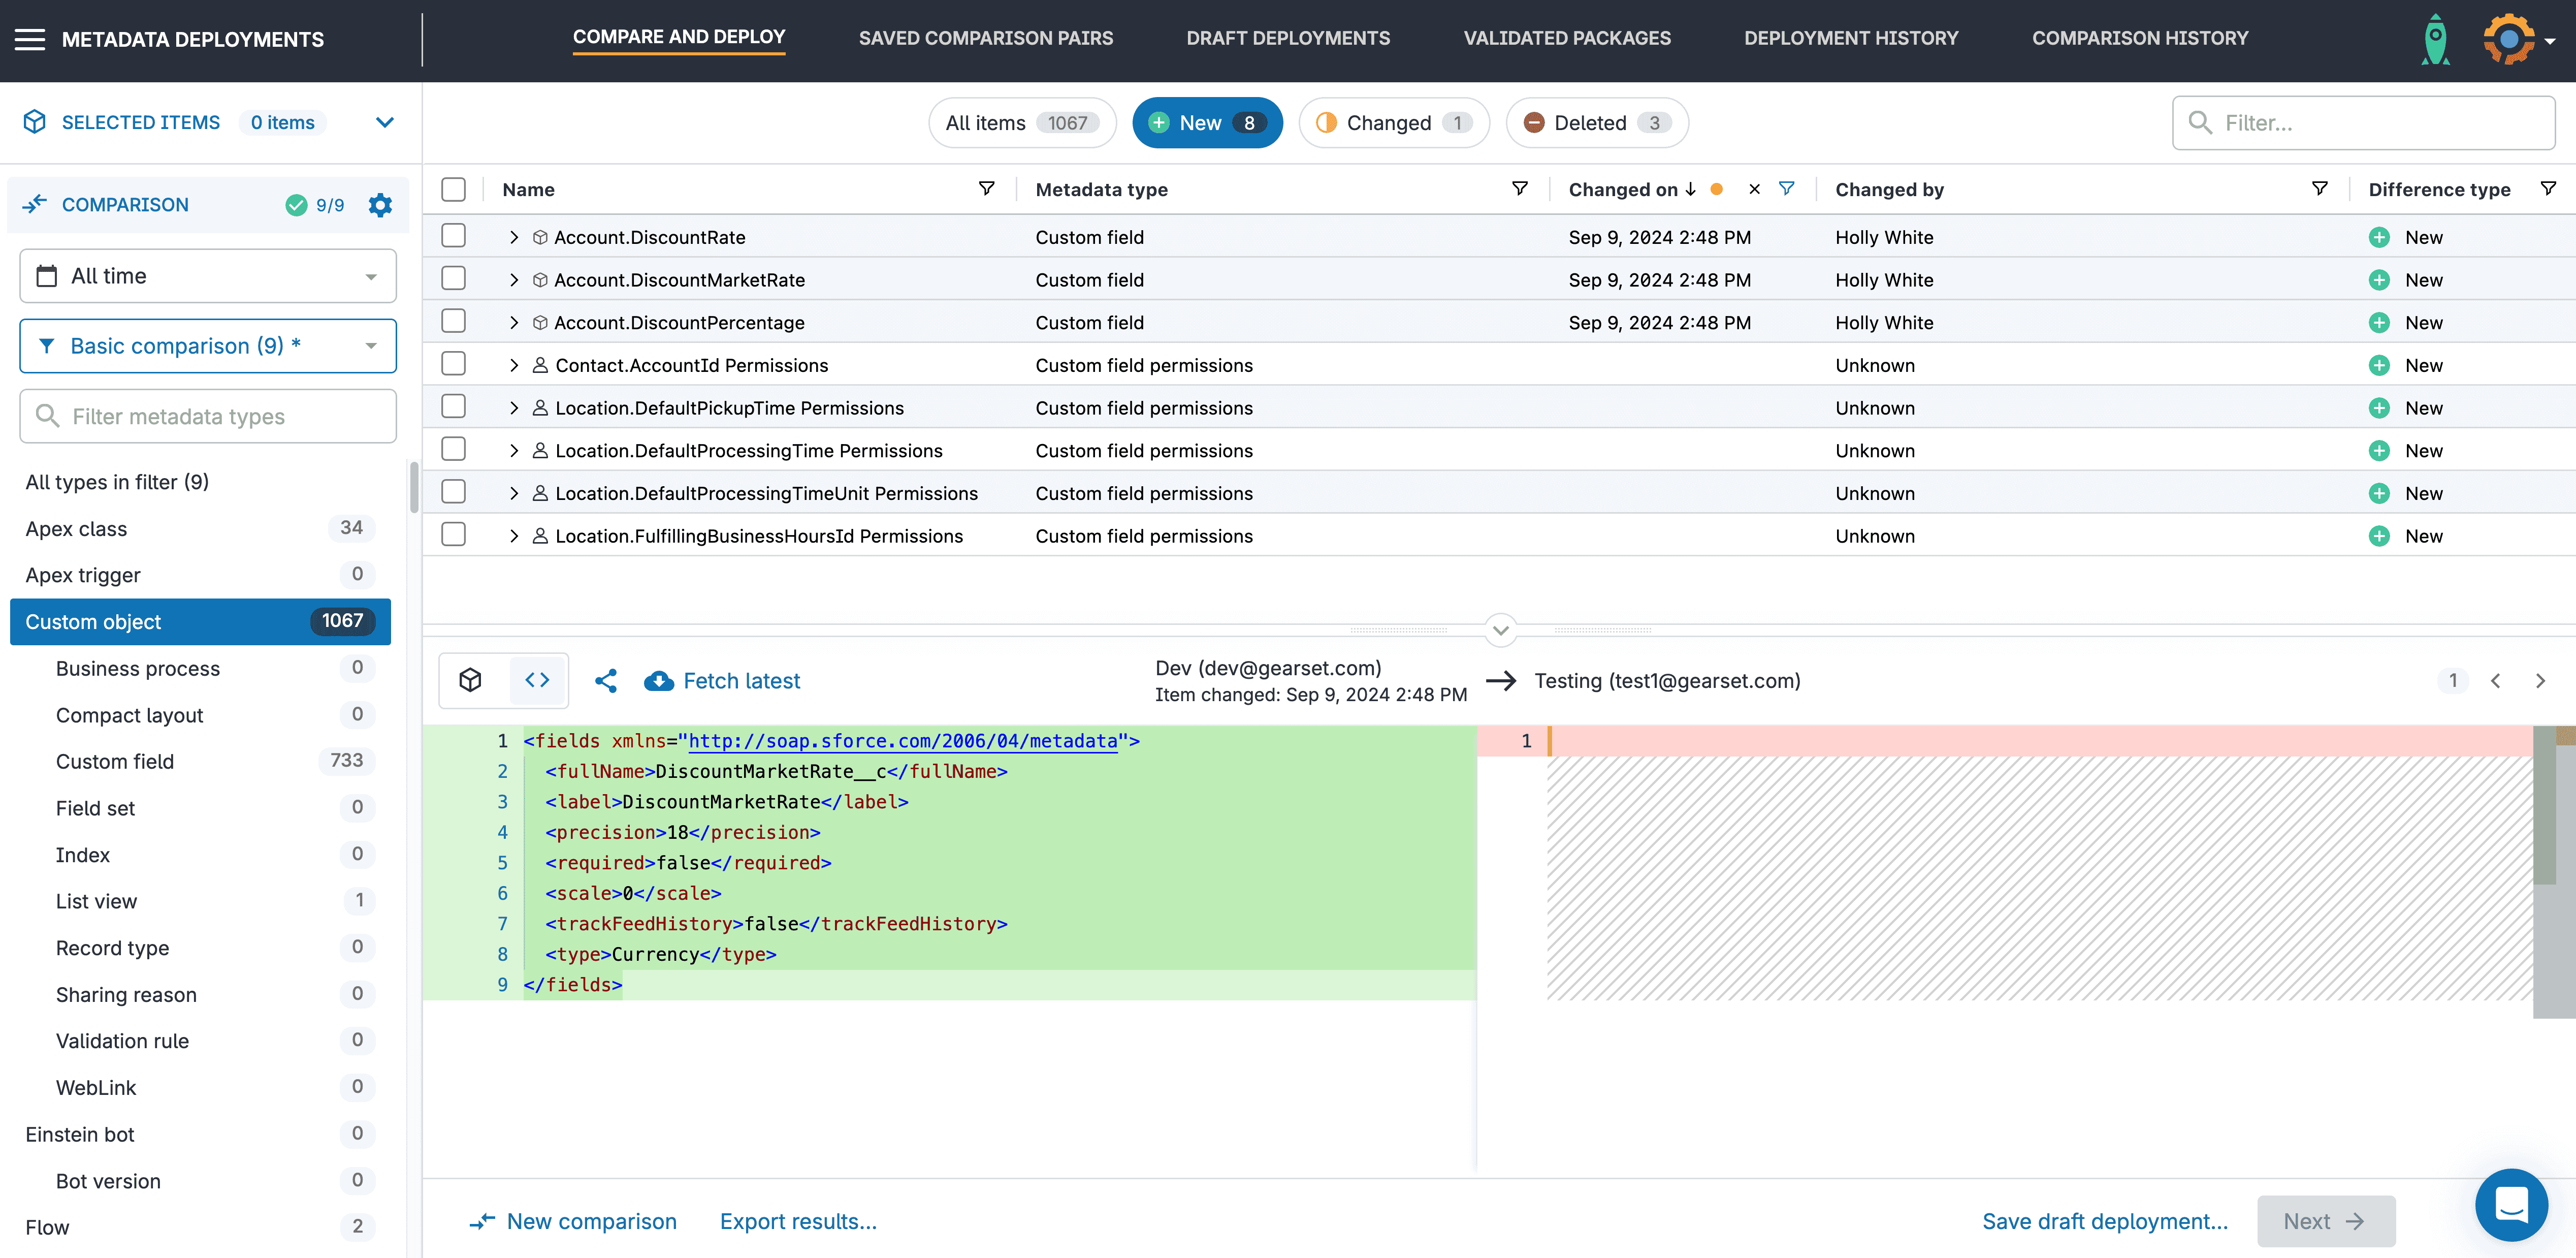The height and width of the screenshot is (1258, 2576).
Task: Clear the Changed on column filter
Action: tap(1754, 189)
